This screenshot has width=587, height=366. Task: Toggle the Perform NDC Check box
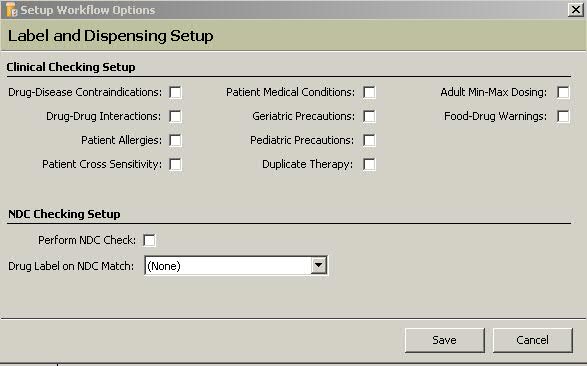click(x=149, y=240)
